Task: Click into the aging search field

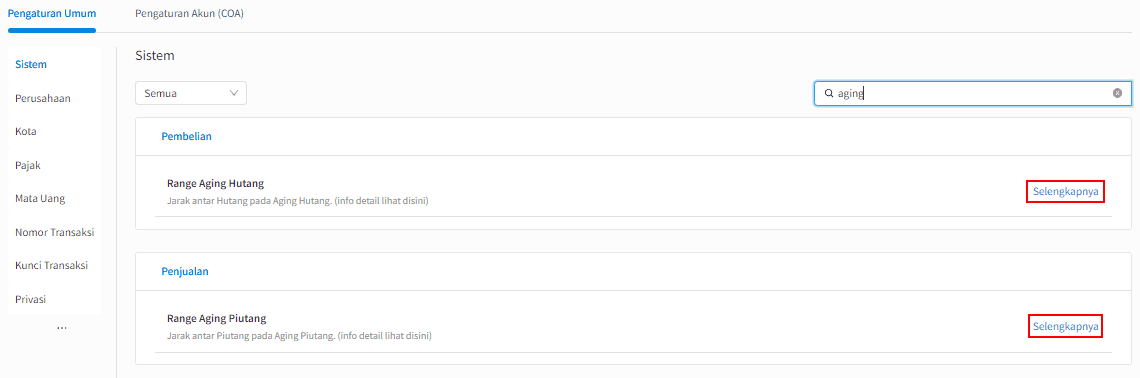Action: click(973, 93)
